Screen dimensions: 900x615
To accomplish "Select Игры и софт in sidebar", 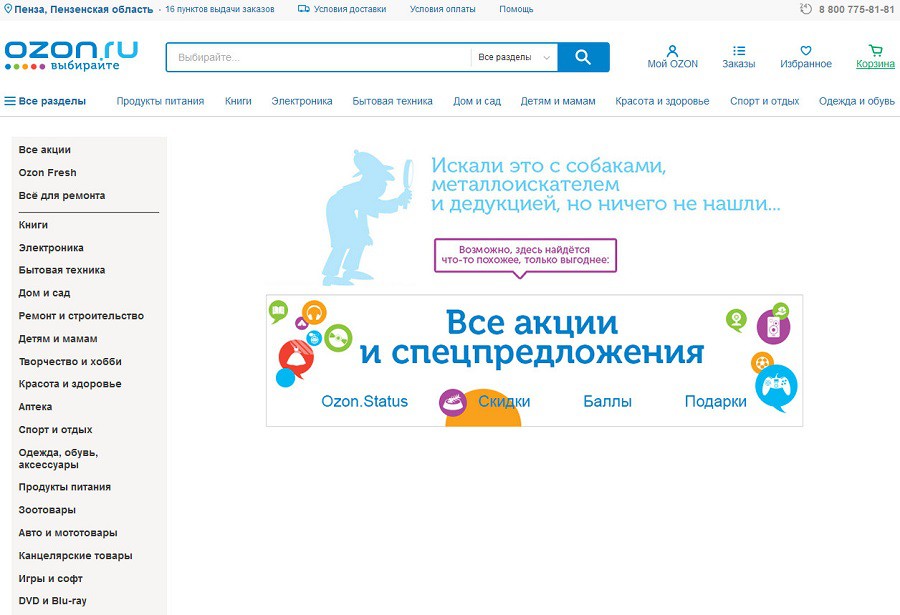I will 51,579.
